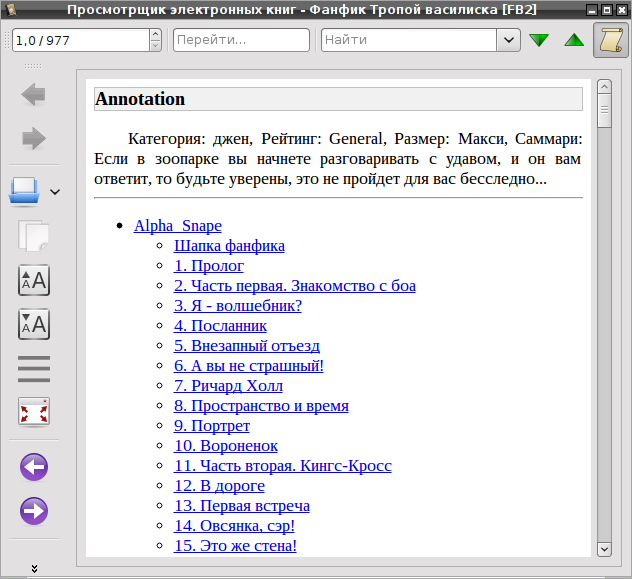632x579 pixels.
Task: Open chapter 15. Это же стена!
Action: point(235,546)
